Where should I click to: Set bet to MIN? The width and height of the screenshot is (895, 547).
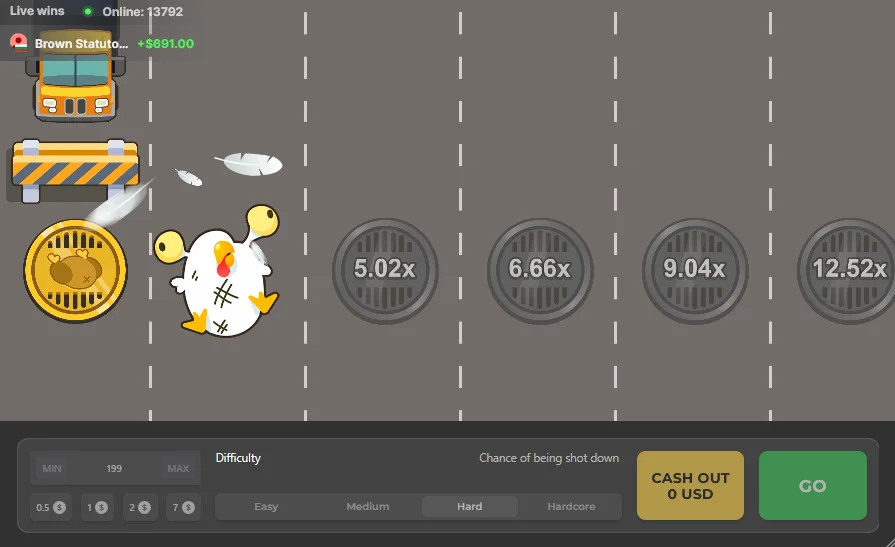pyautogui.click(x=51, y=468)
